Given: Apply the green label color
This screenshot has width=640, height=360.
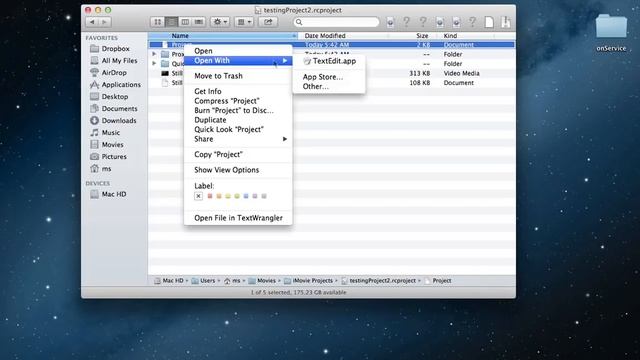Looking at the screenshot, I should [x=237, y=196].
